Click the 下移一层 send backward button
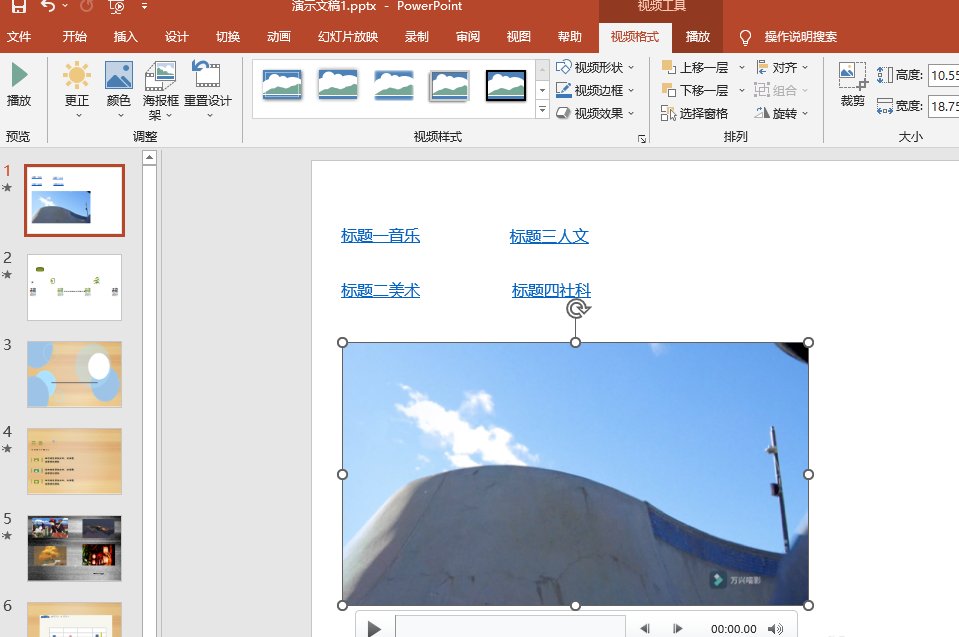The image size is (959, 637). (695, 90)
